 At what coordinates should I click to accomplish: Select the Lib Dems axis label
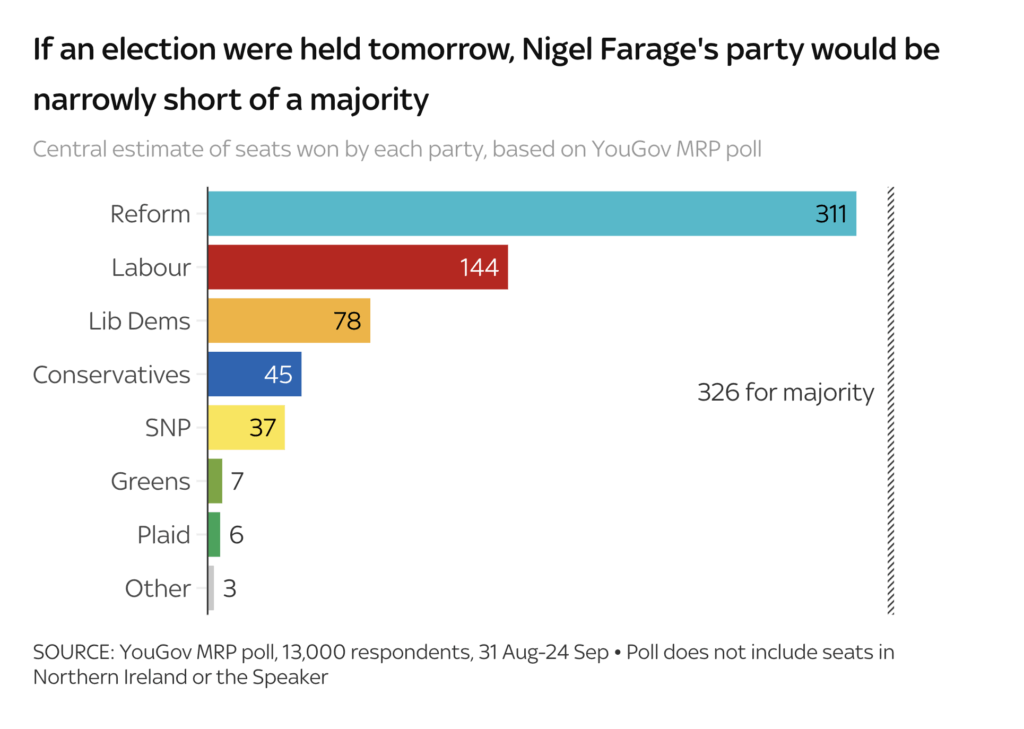pos(140,321)
